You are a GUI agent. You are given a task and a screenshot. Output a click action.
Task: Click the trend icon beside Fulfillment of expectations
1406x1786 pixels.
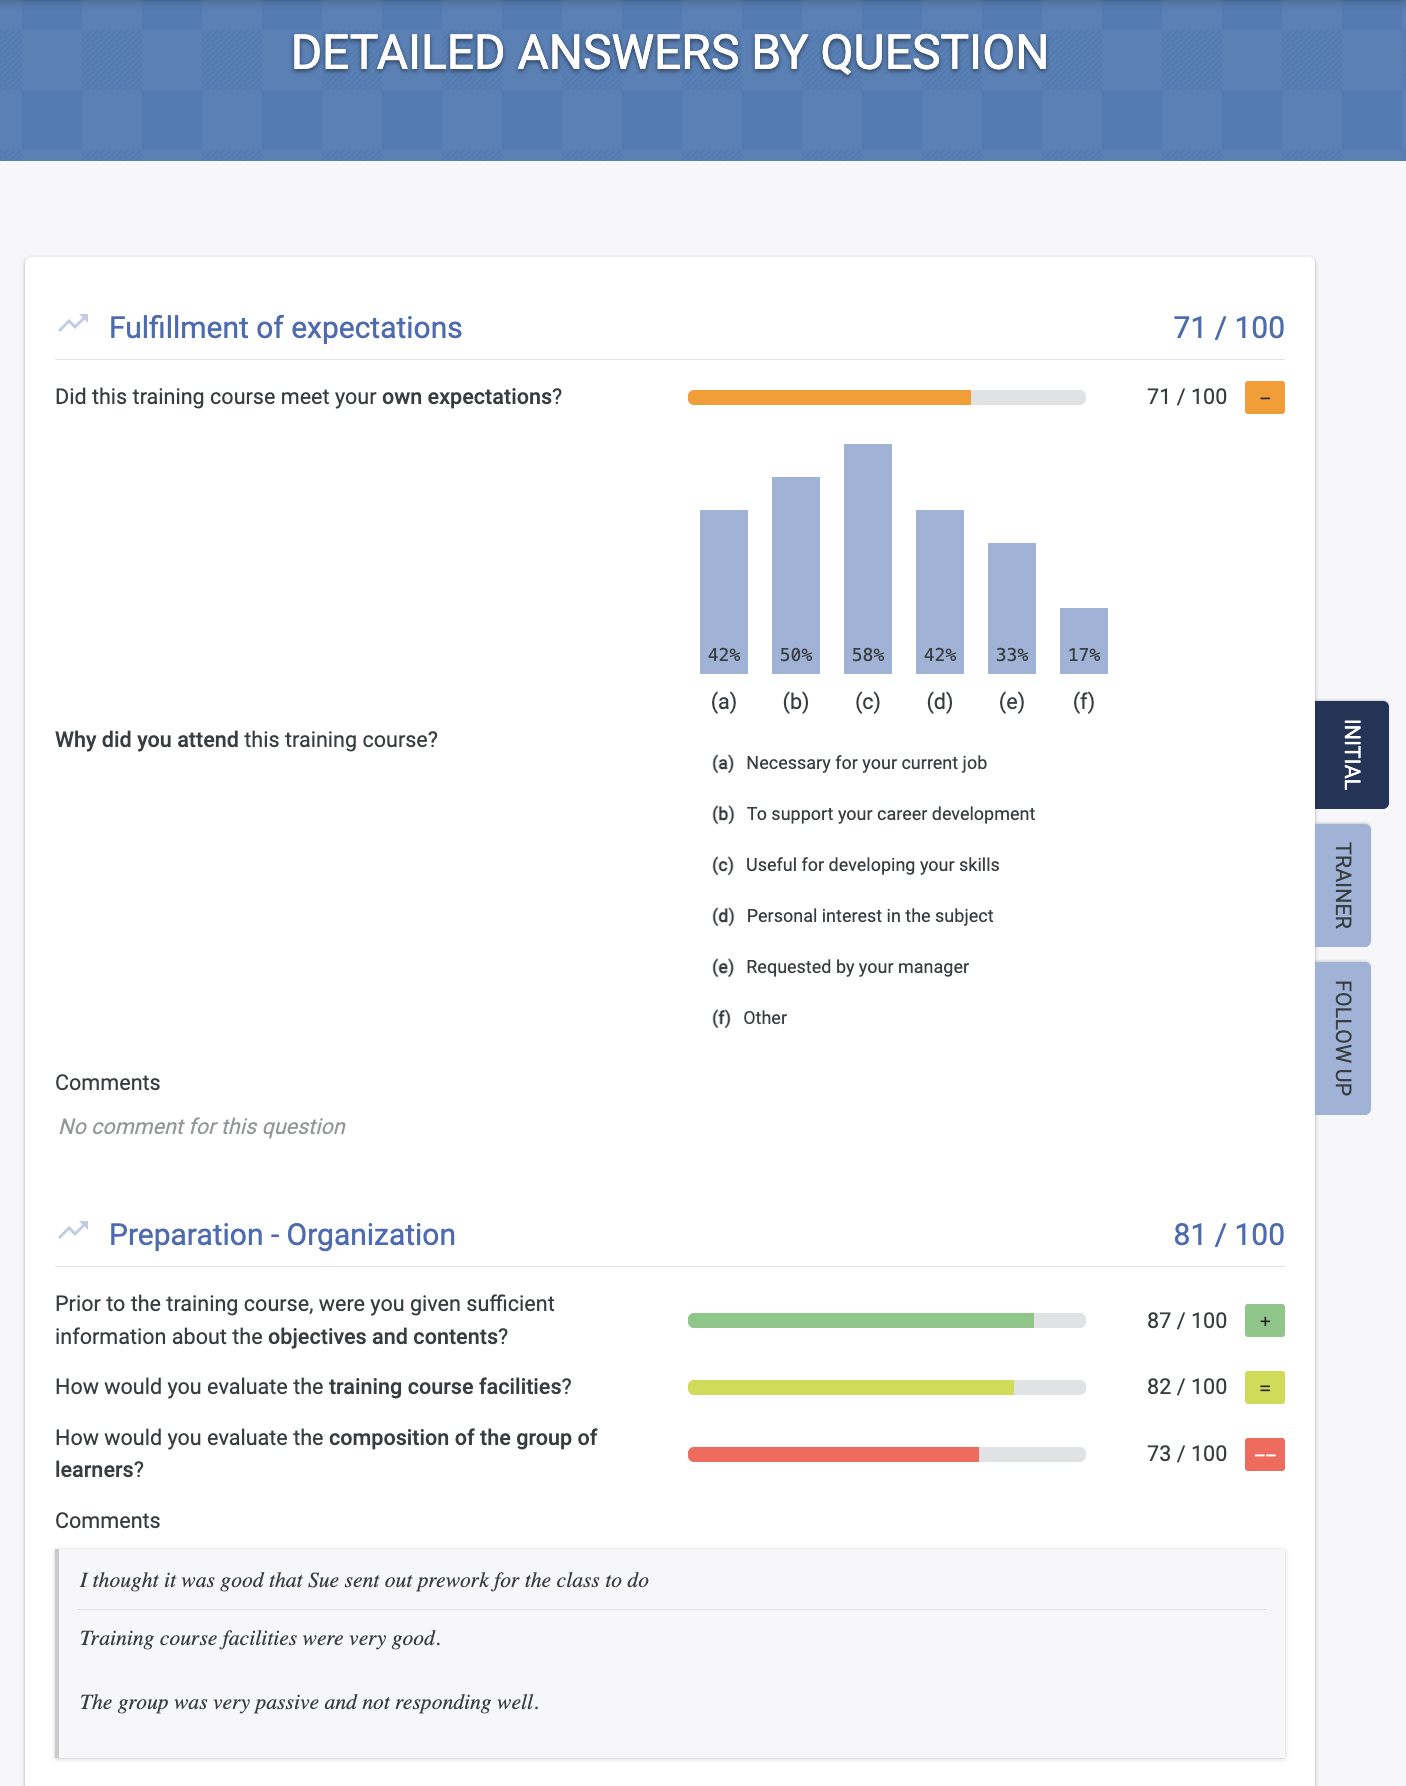click(73, 324)
